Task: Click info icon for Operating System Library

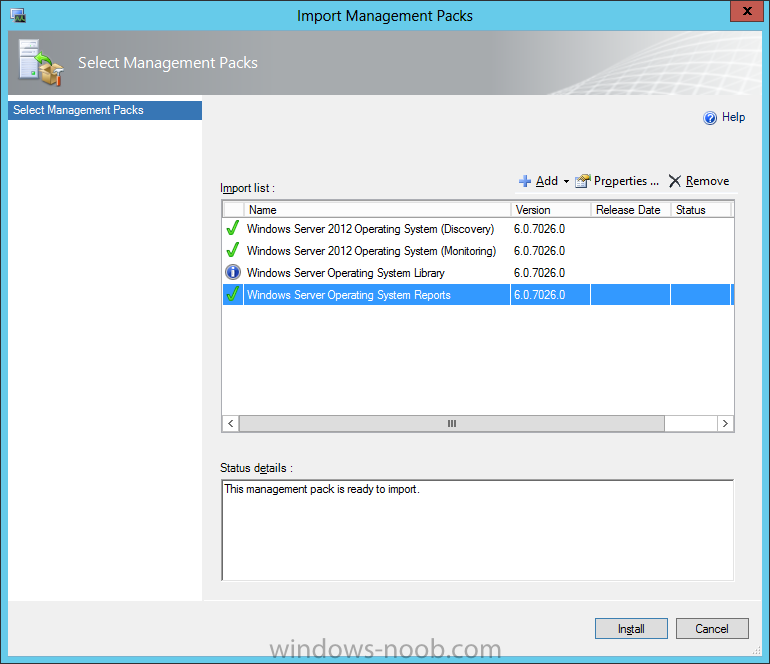Action: click(x=233, y=272)
